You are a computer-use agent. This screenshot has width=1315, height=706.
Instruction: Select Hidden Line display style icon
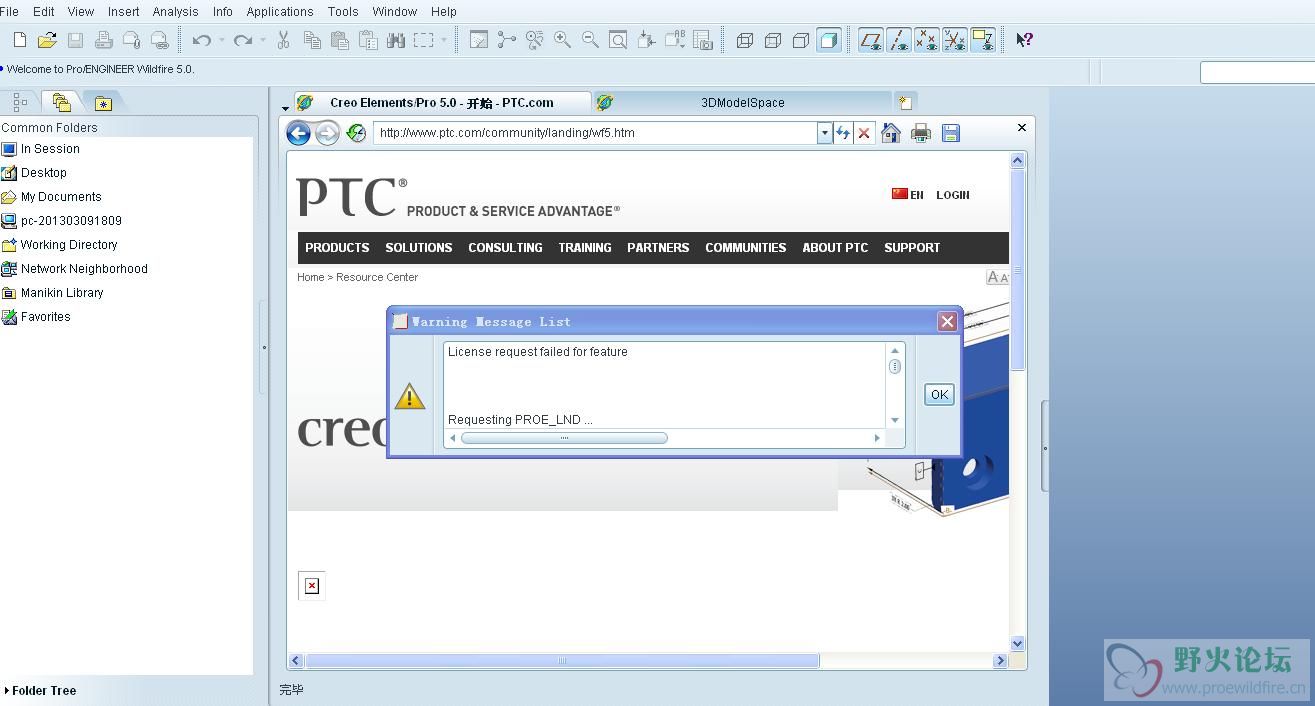tap(773, 40)
